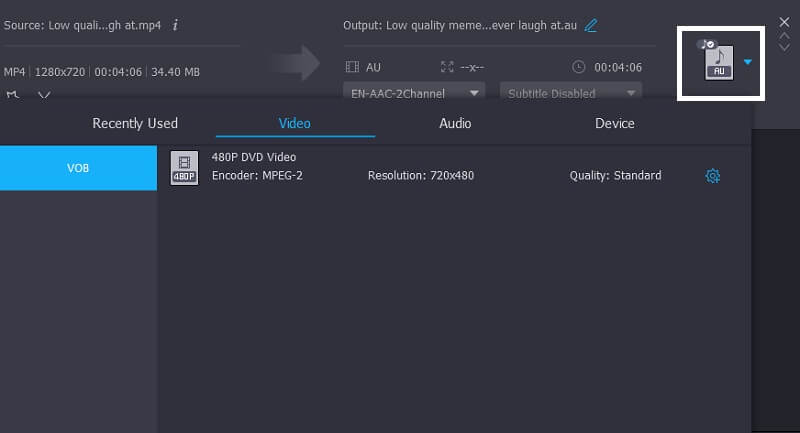Open the Device tab
800x433 pixels.
tap(614, 123)
